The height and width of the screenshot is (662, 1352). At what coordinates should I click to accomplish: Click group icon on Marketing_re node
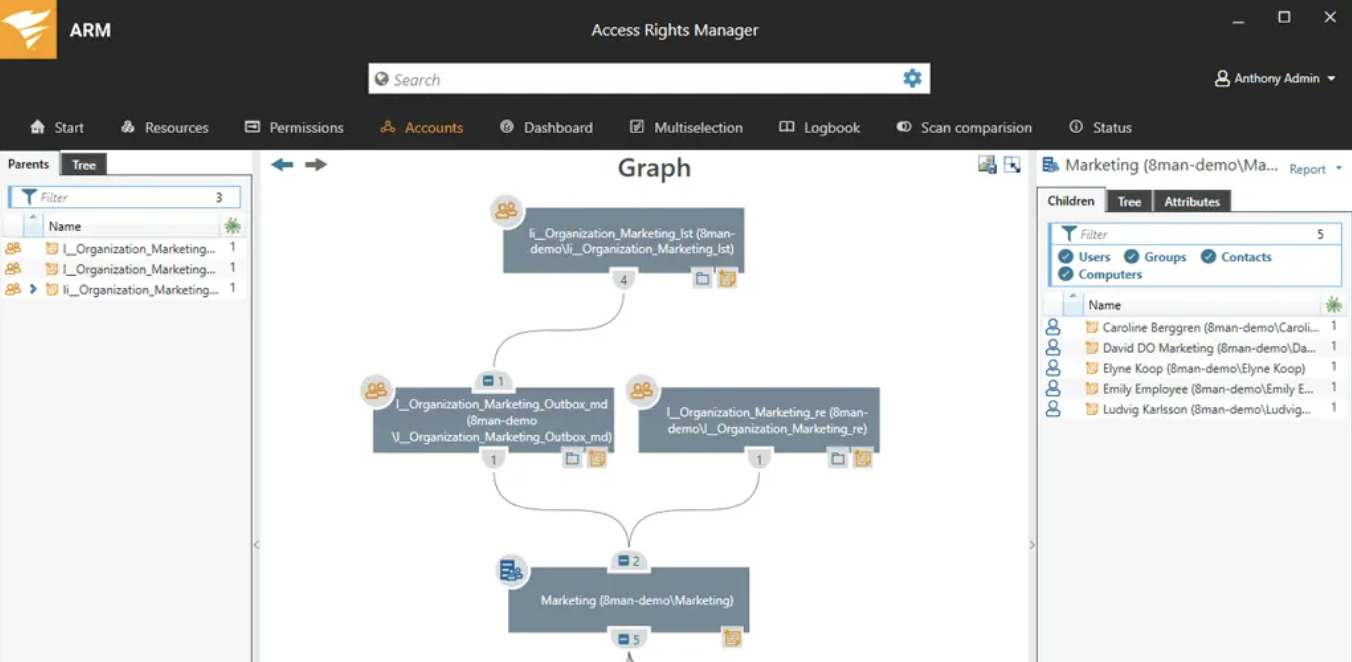pos(643,390)
